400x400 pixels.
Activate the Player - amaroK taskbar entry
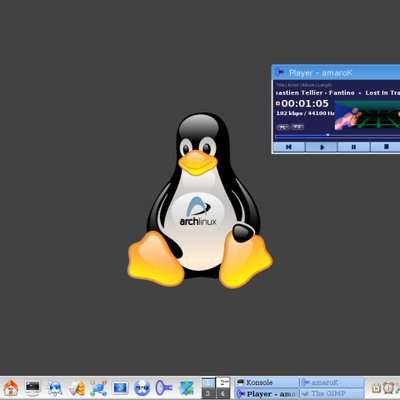[267, 394]
